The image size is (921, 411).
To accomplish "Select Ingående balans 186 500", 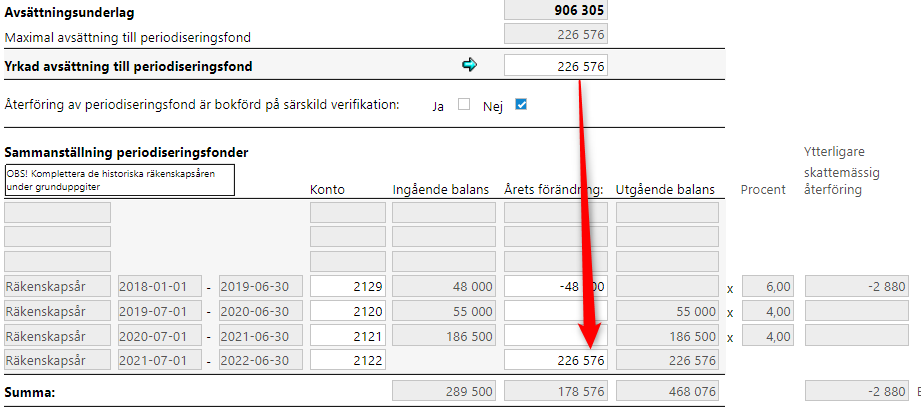I will pyautogui.click(x=443, y=336).
